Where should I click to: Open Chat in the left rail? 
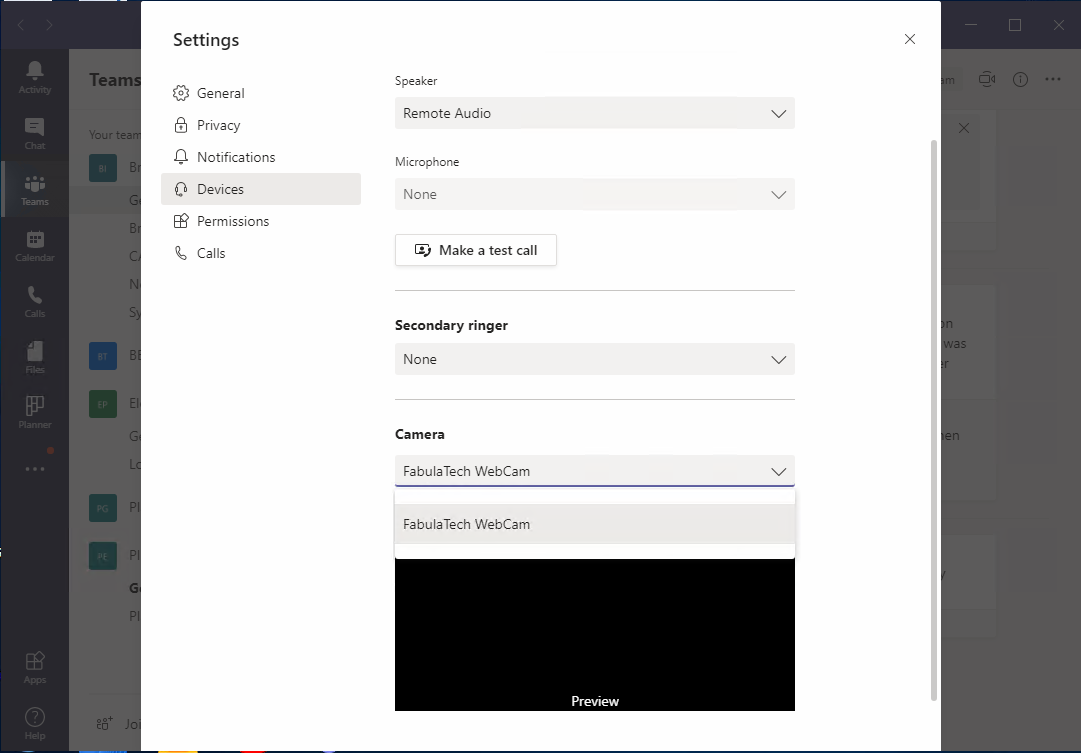(34, 133)
